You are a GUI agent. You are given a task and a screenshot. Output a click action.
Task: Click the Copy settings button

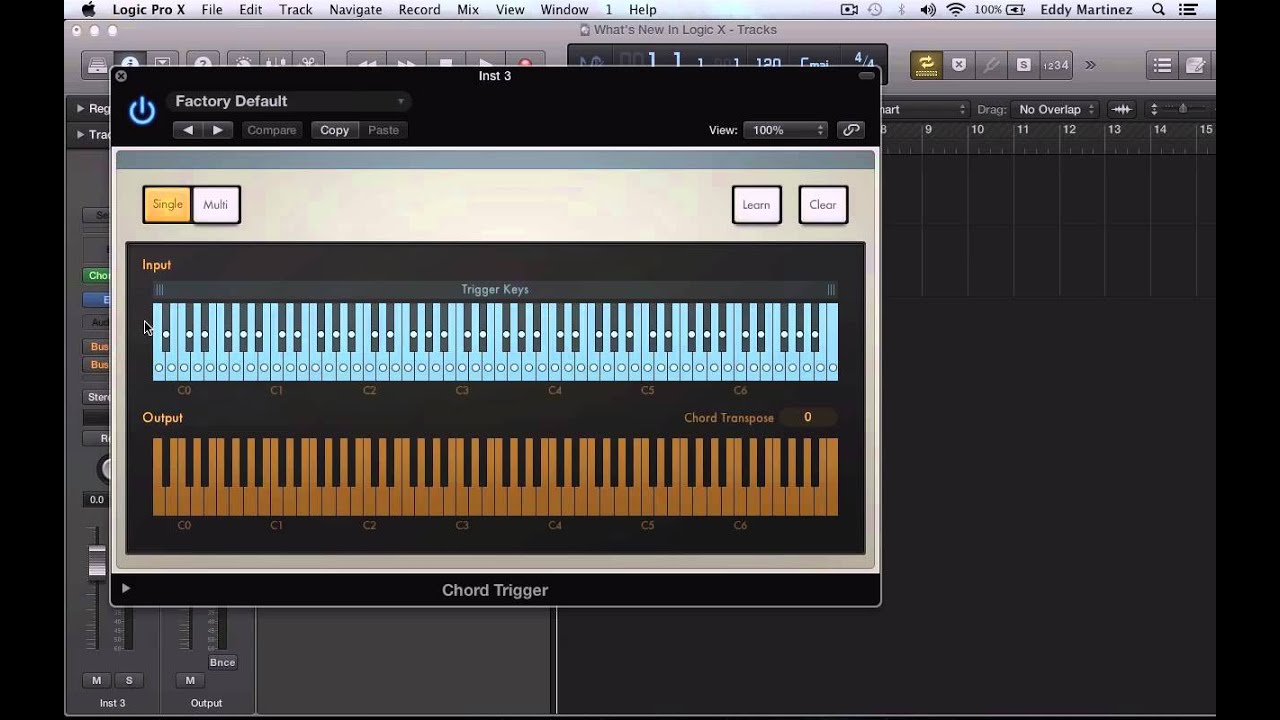click(334, 130)
